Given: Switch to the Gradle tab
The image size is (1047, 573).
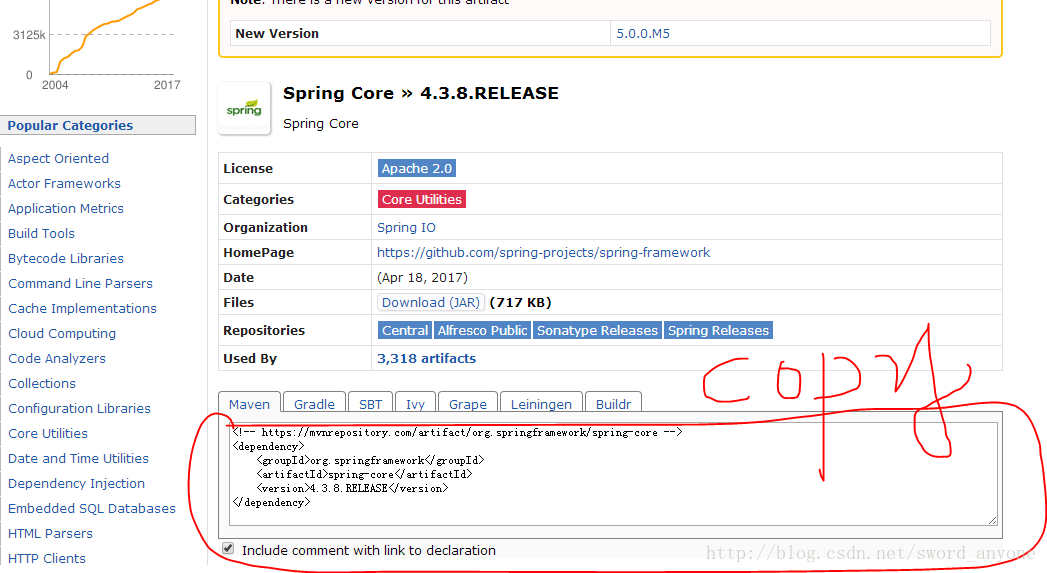Looking at the screenshot, I should (x=314, y=403).
